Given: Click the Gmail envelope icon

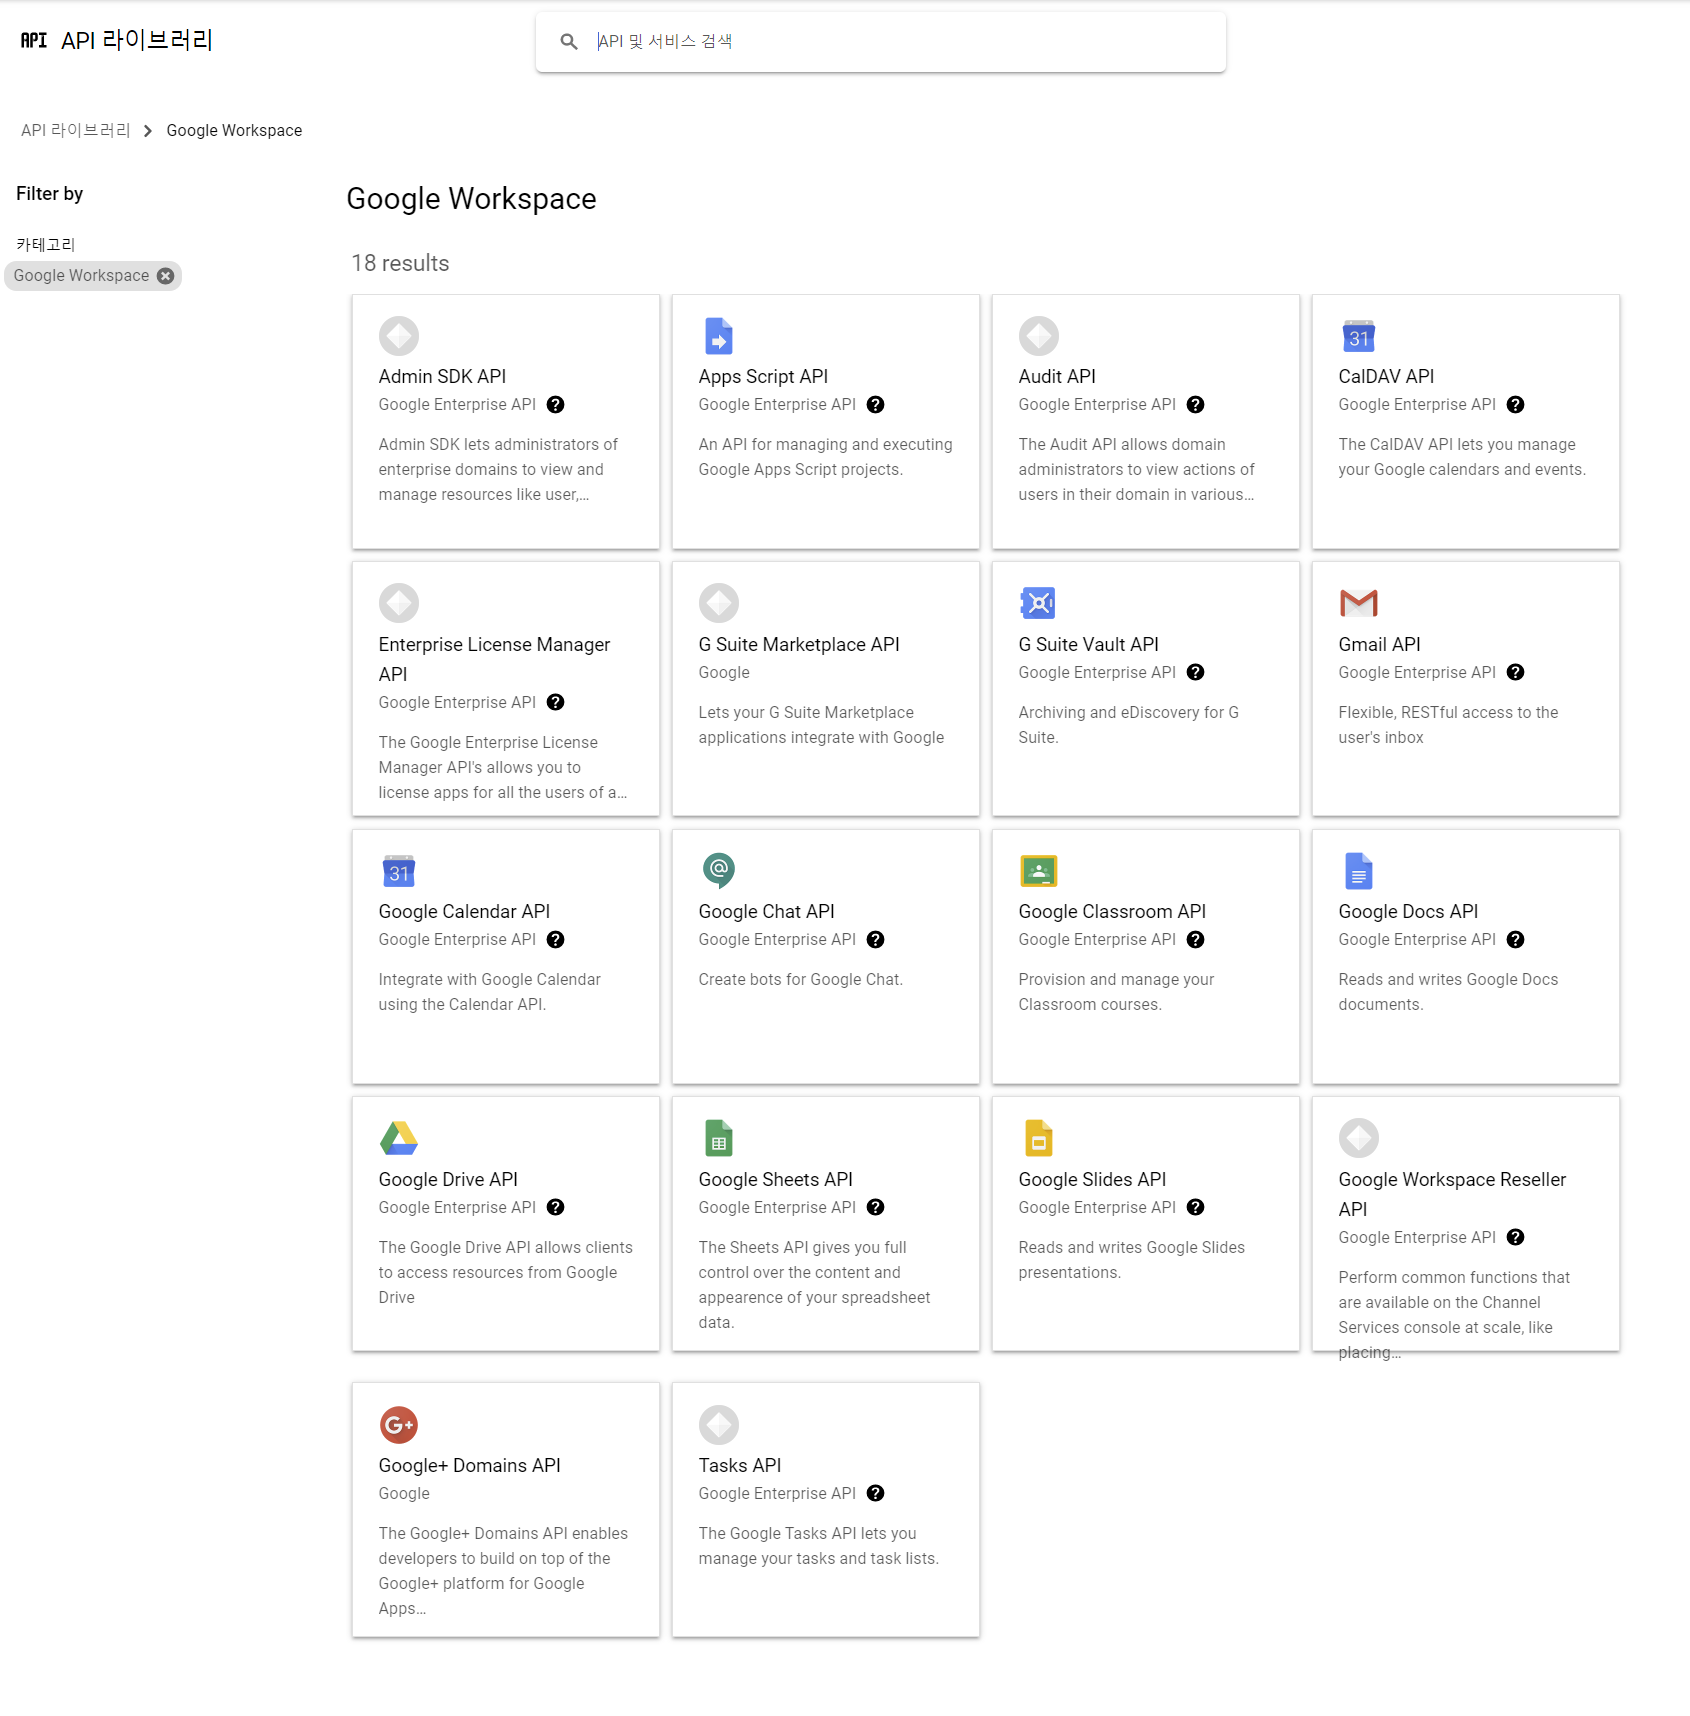Looking at the screenshot, I should pos(1358,603).
